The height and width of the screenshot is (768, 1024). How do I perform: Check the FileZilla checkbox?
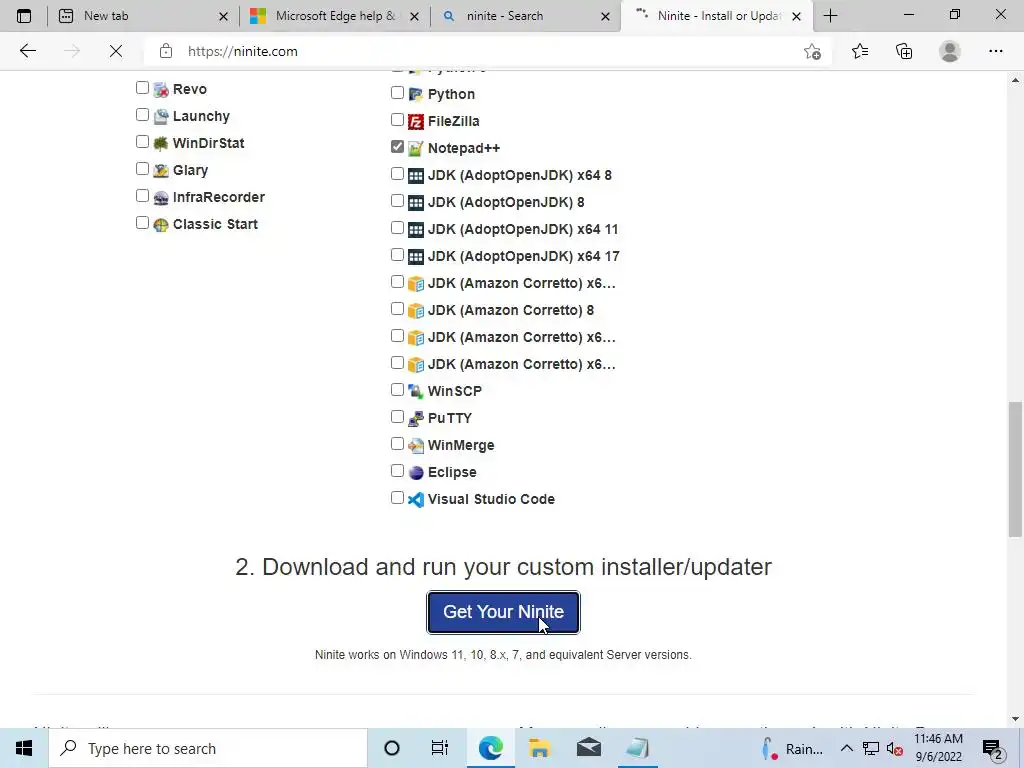pyautogui.click(x=397, y=120)
